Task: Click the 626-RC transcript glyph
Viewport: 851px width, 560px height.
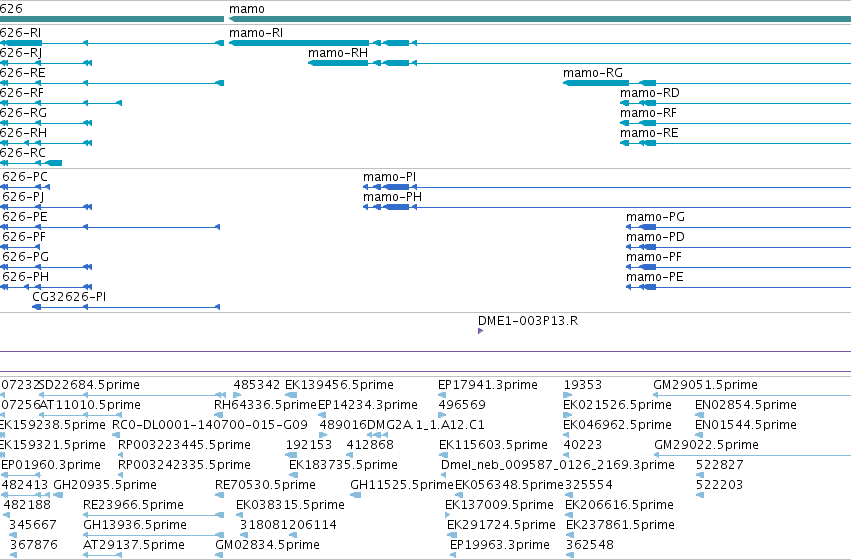Action: [31, 163]
